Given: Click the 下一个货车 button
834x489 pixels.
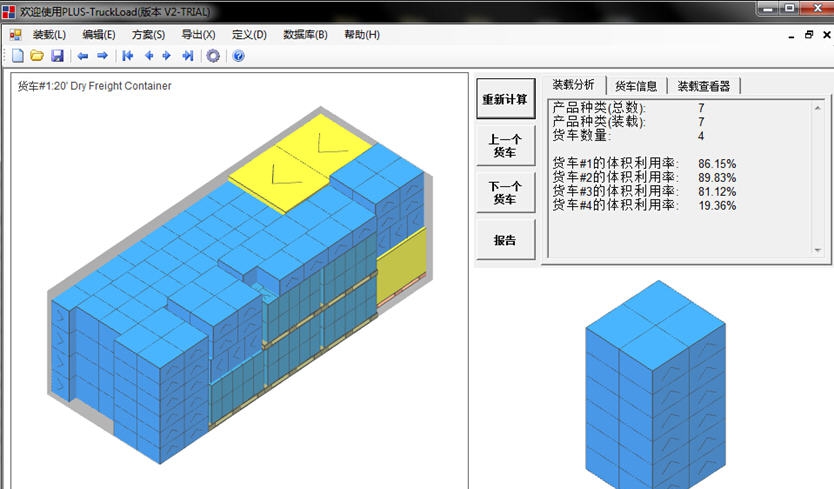Looking at the screenshot, I should point(505,193).
